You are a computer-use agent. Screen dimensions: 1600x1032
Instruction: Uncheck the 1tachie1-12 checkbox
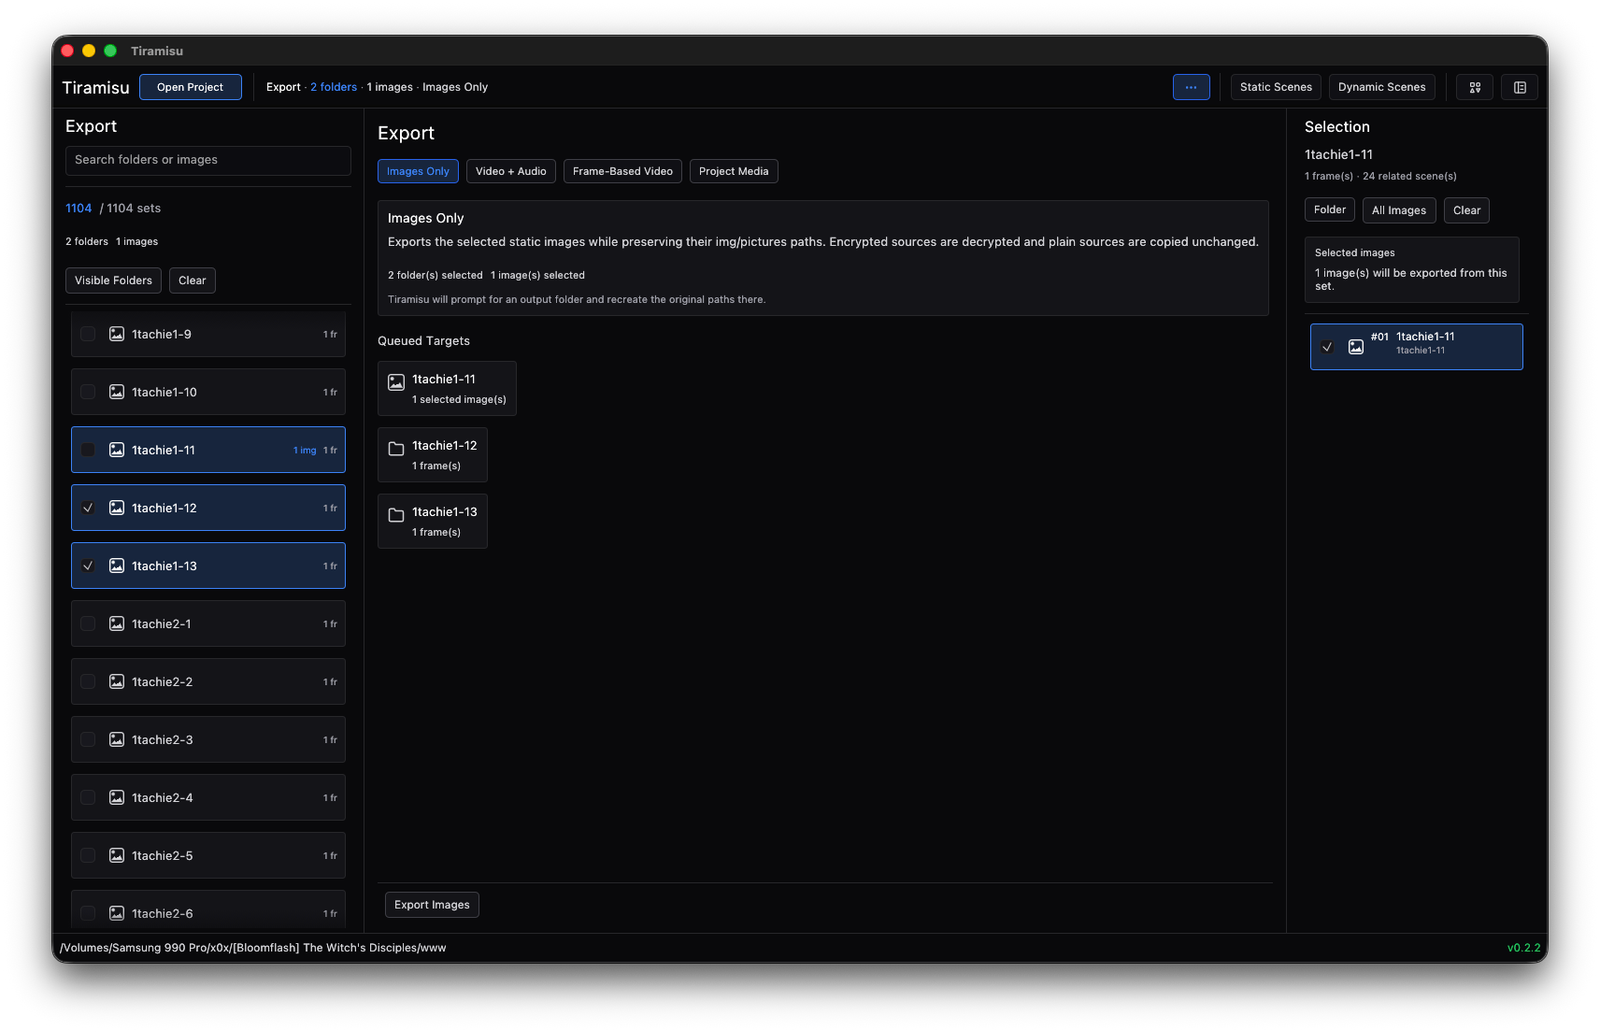88,508
